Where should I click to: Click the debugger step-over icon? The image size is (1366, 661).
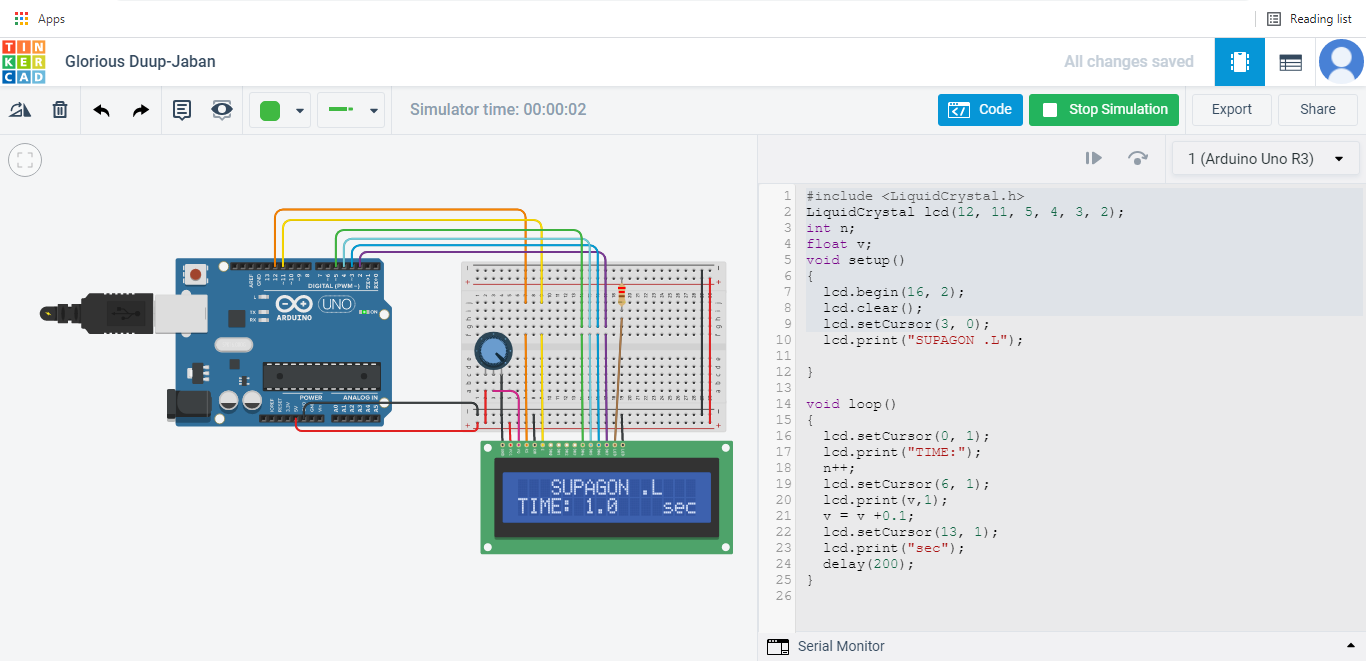tap(1137, 158)
